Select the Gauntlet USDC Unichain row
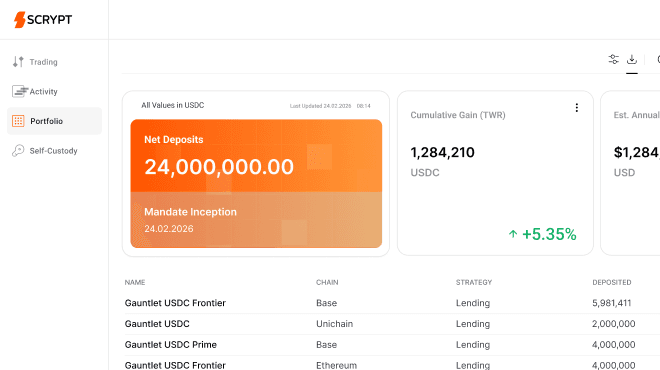The image size is (660, 370). pyautogui.click(x=392, y=324)
